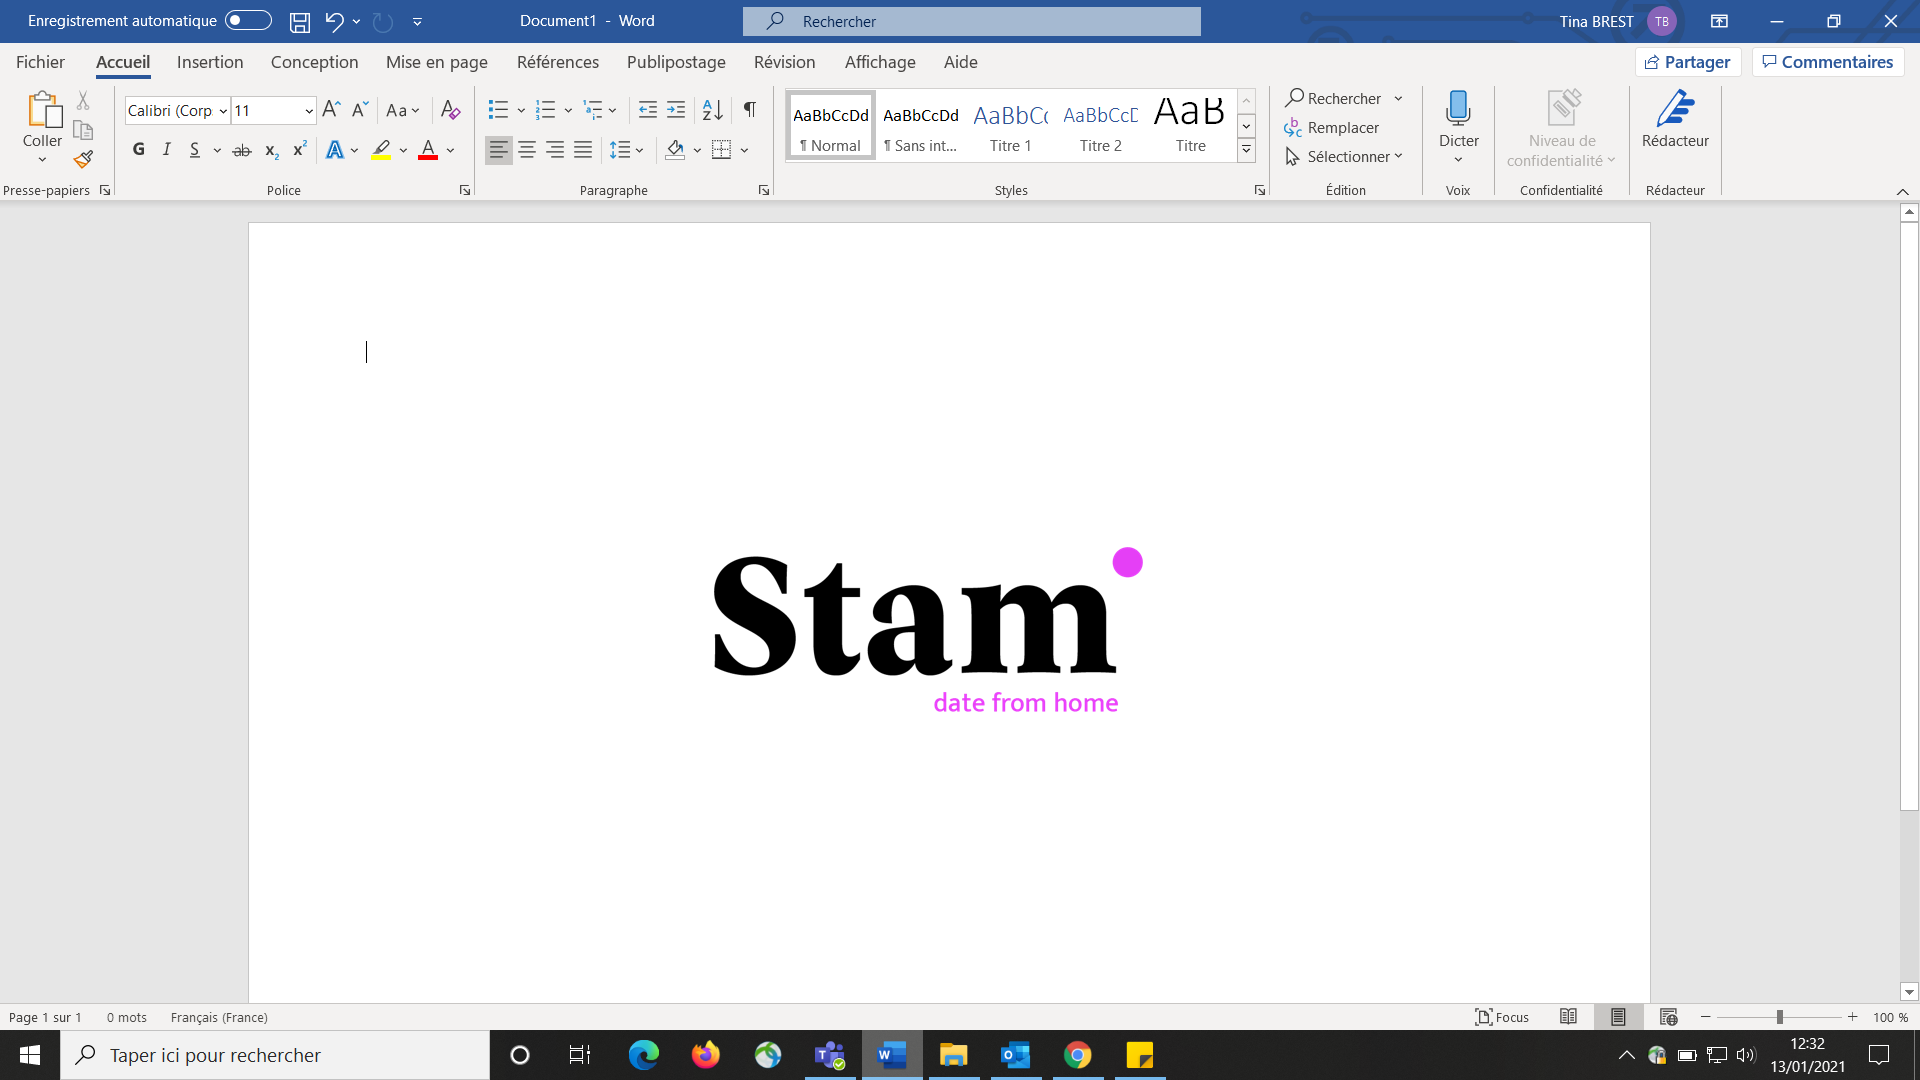Click the bullet list icon
This screenshot has height=1080, width=1920.
click(498, 110)
